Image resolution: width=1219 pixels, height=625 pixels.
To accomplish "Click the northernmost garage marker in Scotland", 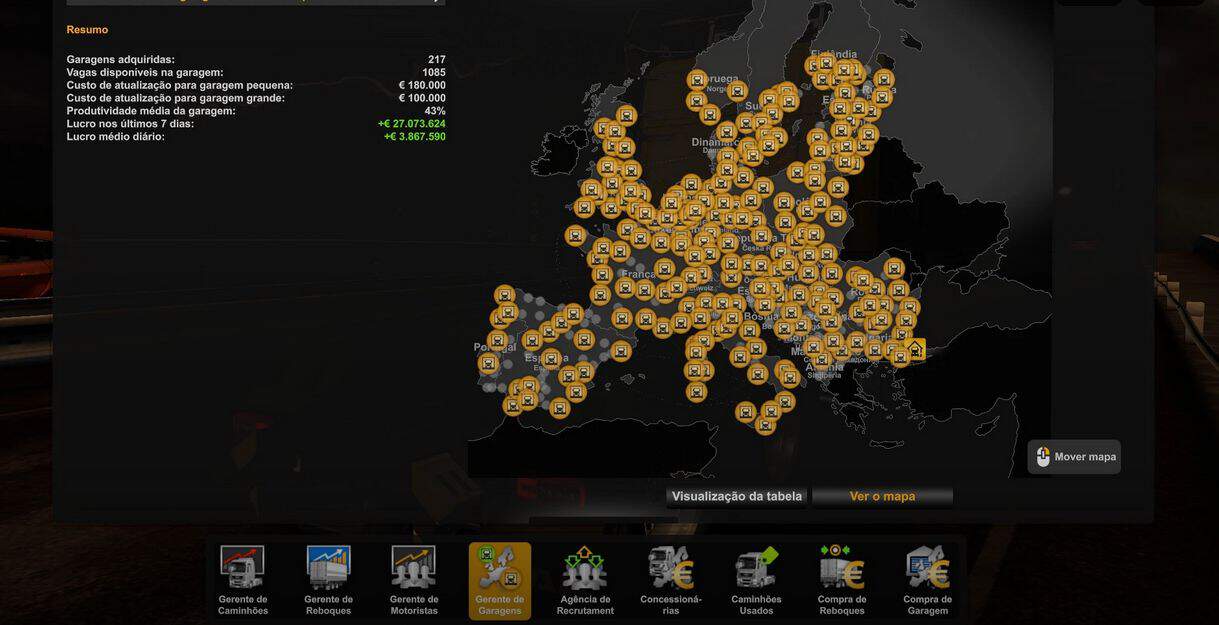I will [626, 116].
